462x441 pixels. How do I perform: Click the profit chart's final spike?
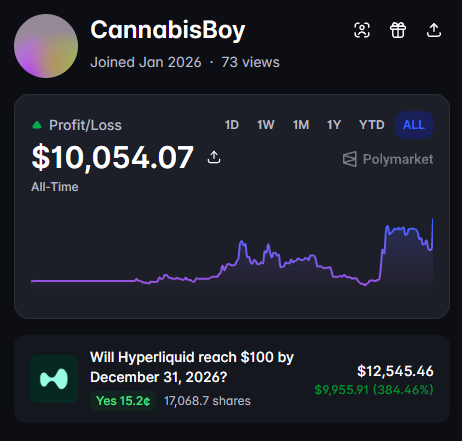pyautogui.click(x=432, y=233)
